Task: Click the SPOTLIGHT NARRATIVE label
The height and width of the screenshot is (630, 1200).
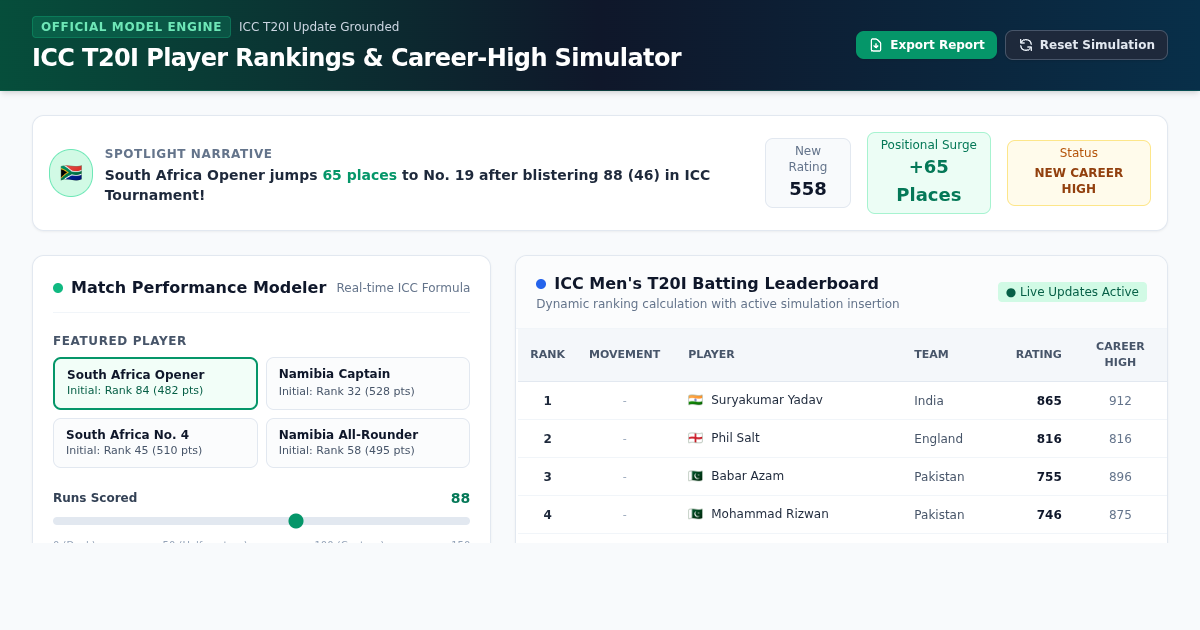Action: click(188, 154)
